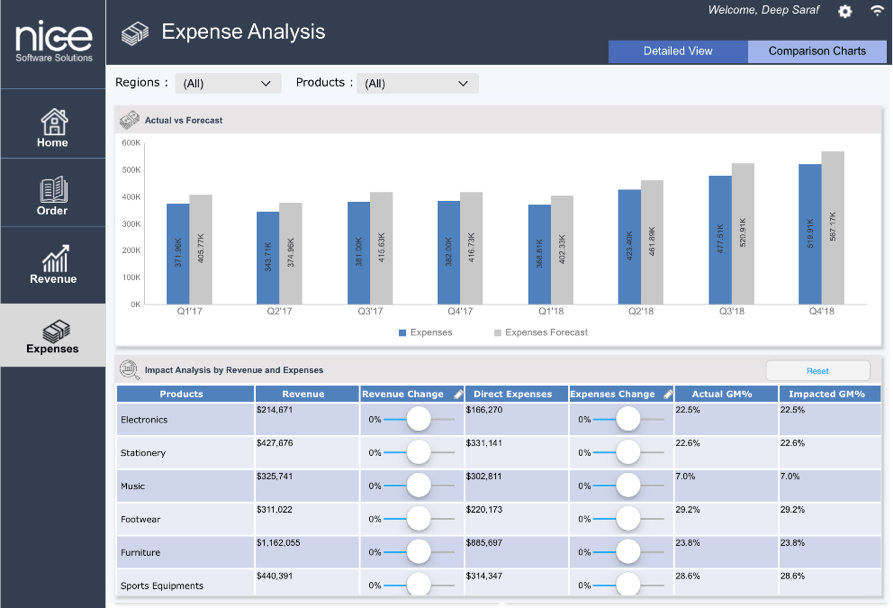Click the pencil icon beside Revenue Change

pyautogui.click(x=458, y=394)
